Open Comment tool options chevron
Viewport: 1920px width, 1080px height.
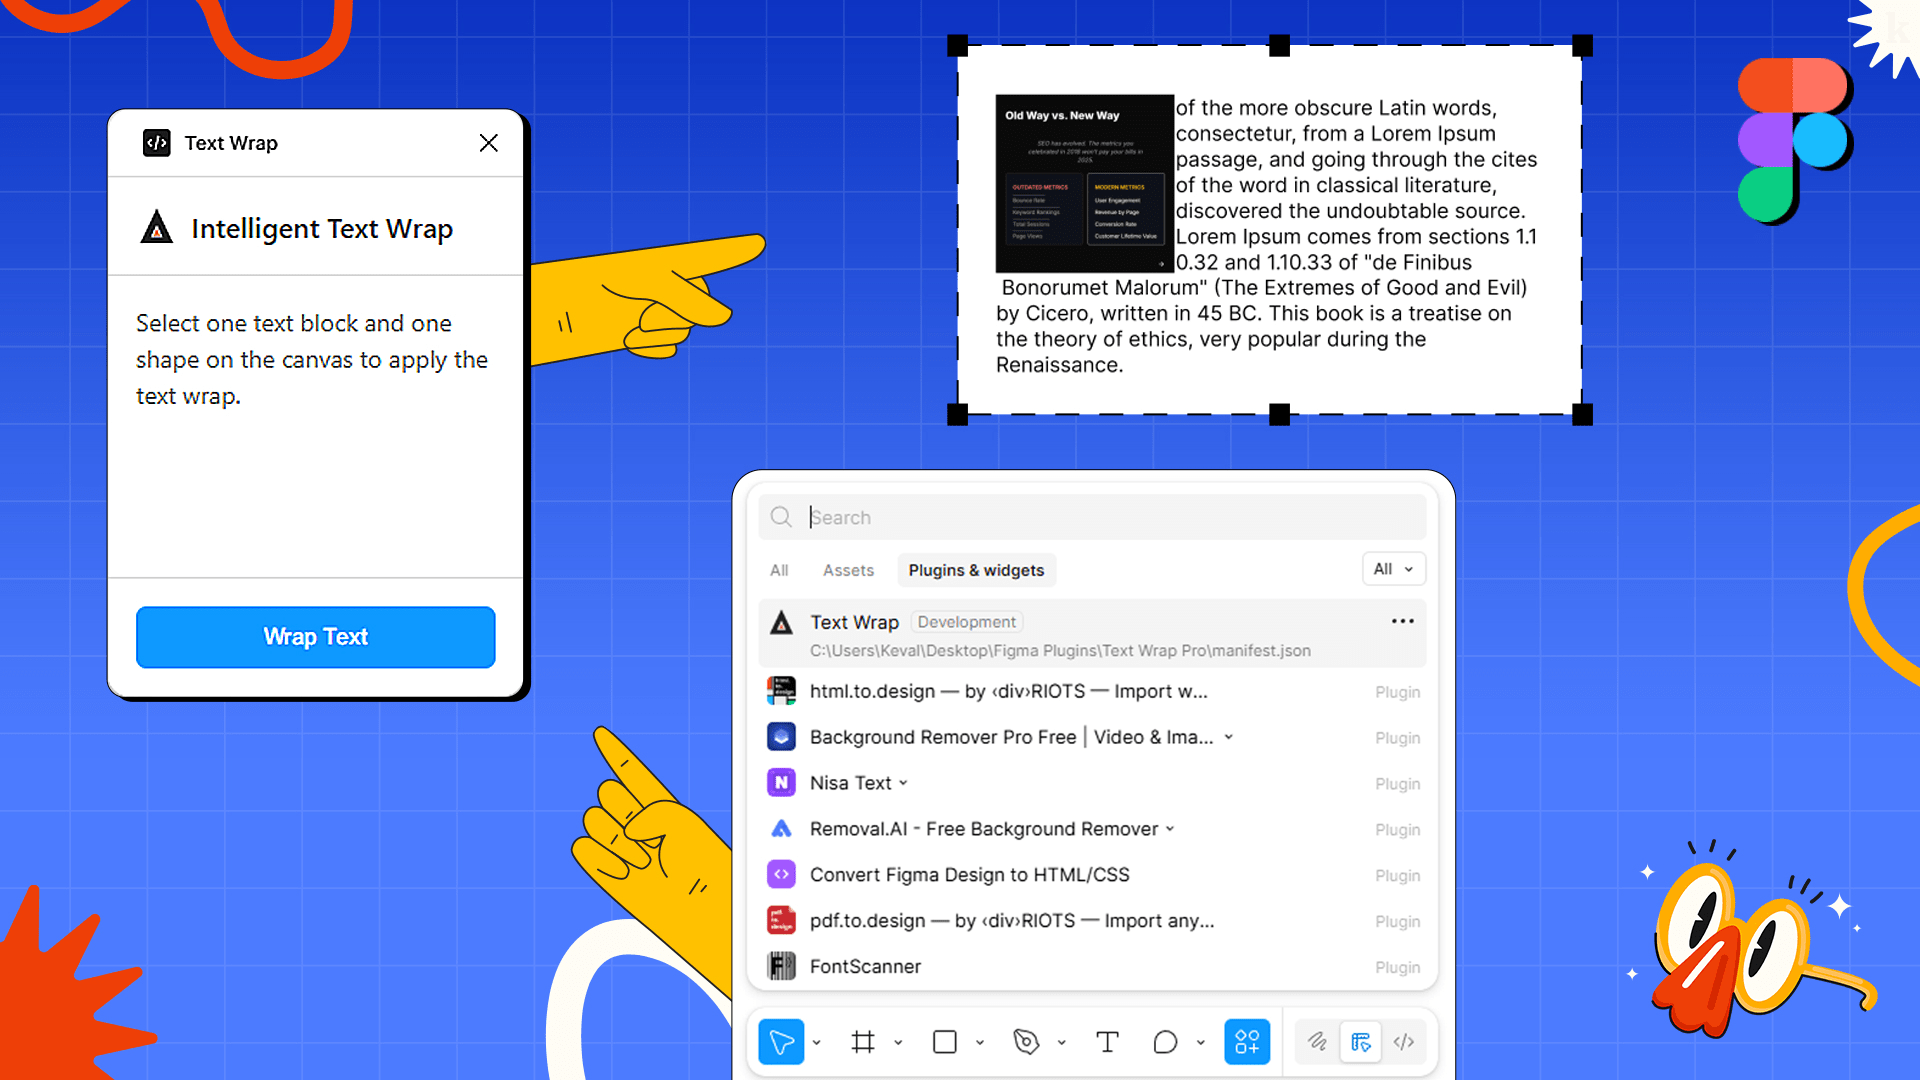tap(1200, 1042)
